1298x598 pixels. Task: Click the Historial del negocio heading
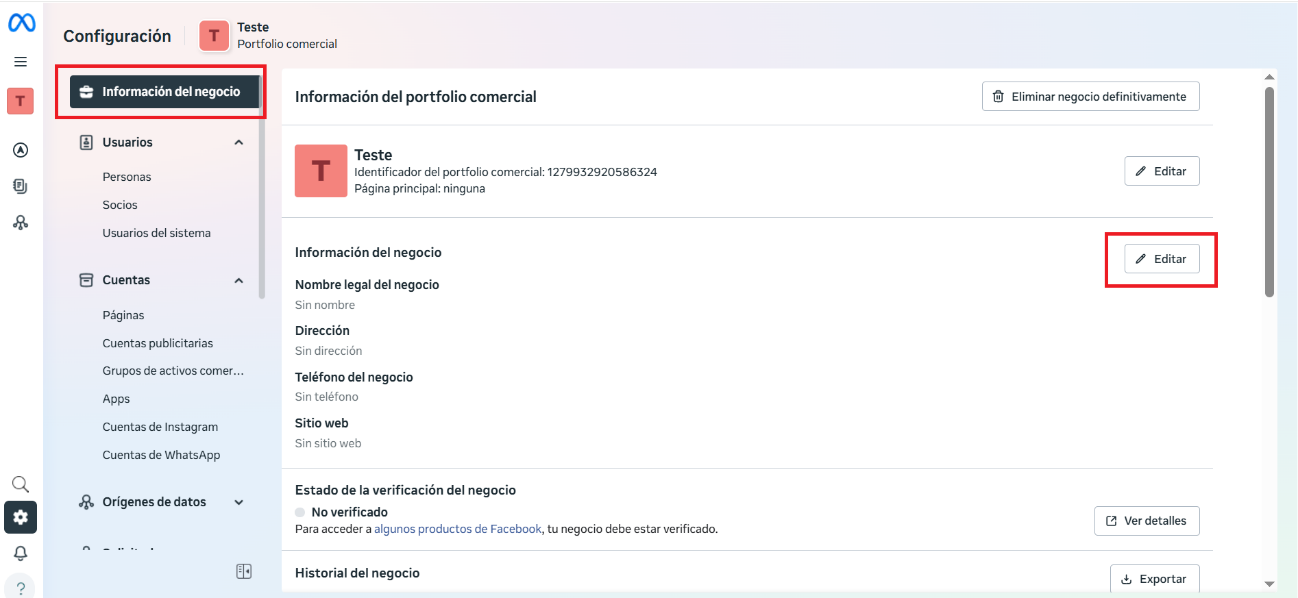pos(357,573)
